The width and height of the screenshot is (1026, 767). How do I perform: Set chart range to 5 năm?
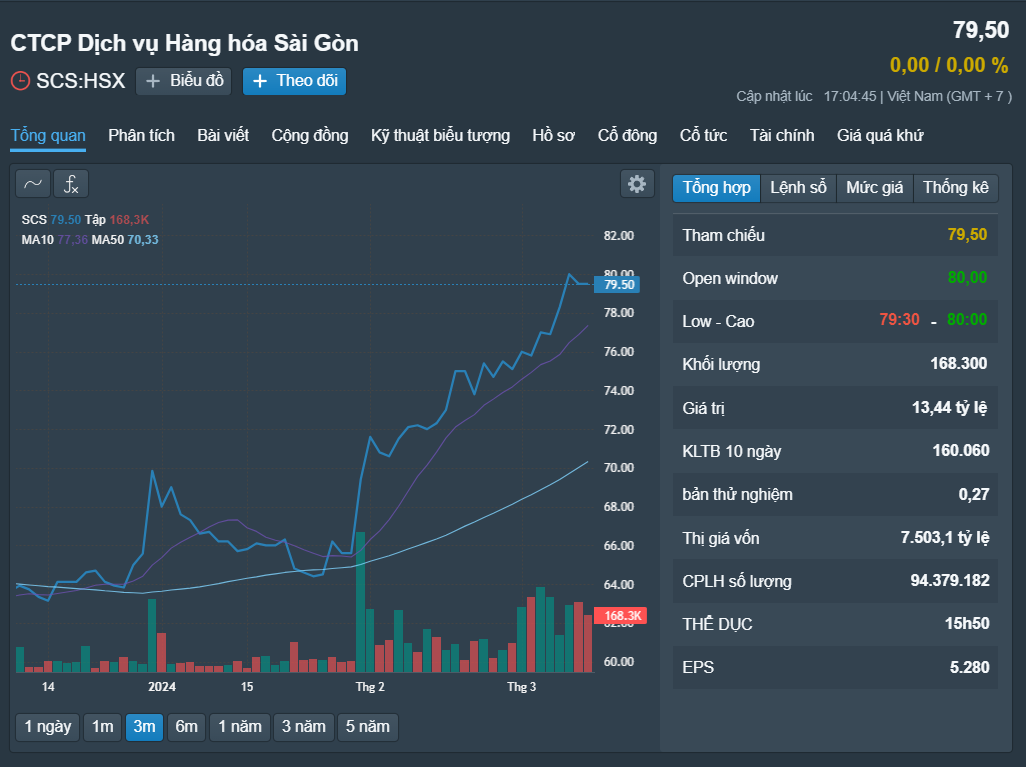(x=368, y=727)
